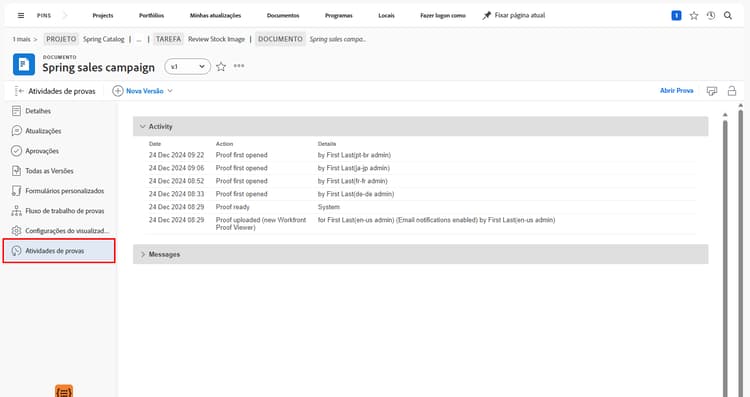Click 'by First Last(fr-fr admin)' details
750x397 pixels.
pyautogui.click(x=353, y=181)
